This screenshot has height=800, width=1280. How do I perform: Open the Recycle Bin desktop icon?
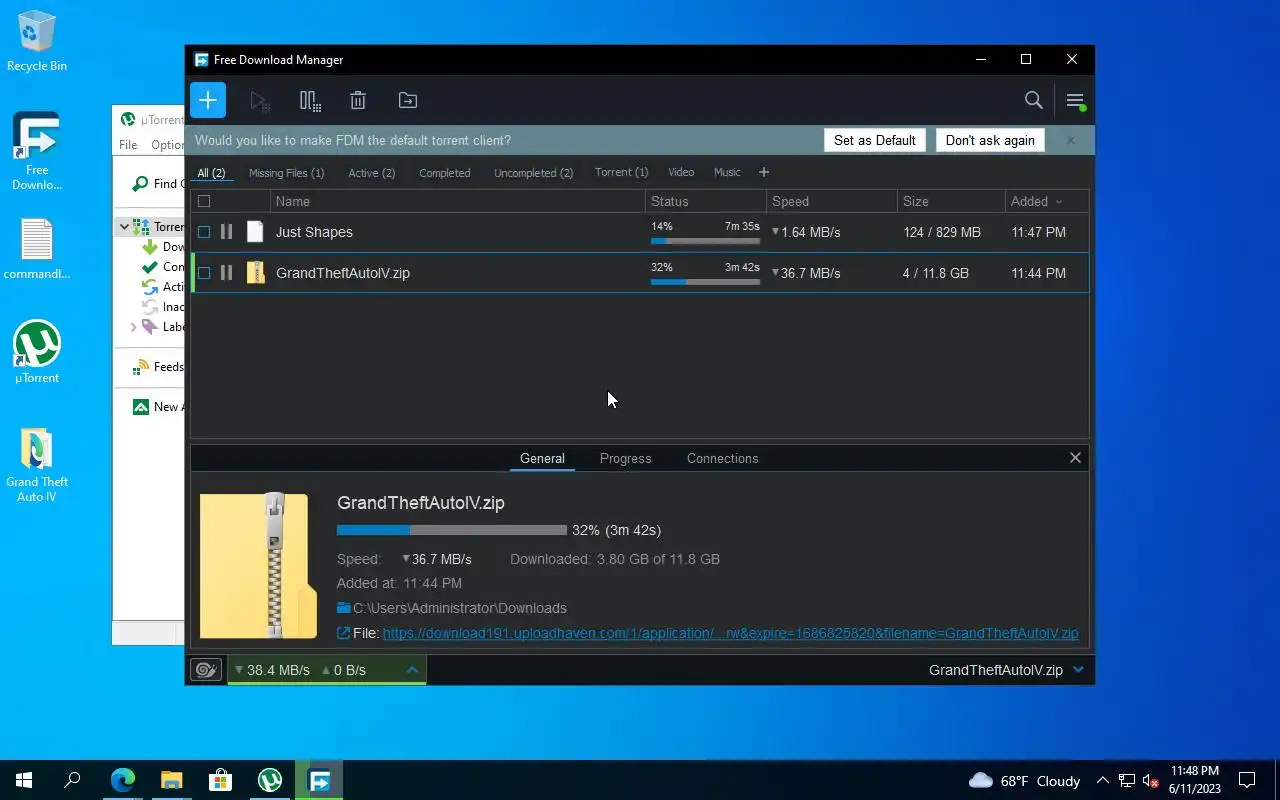(37, 41)
